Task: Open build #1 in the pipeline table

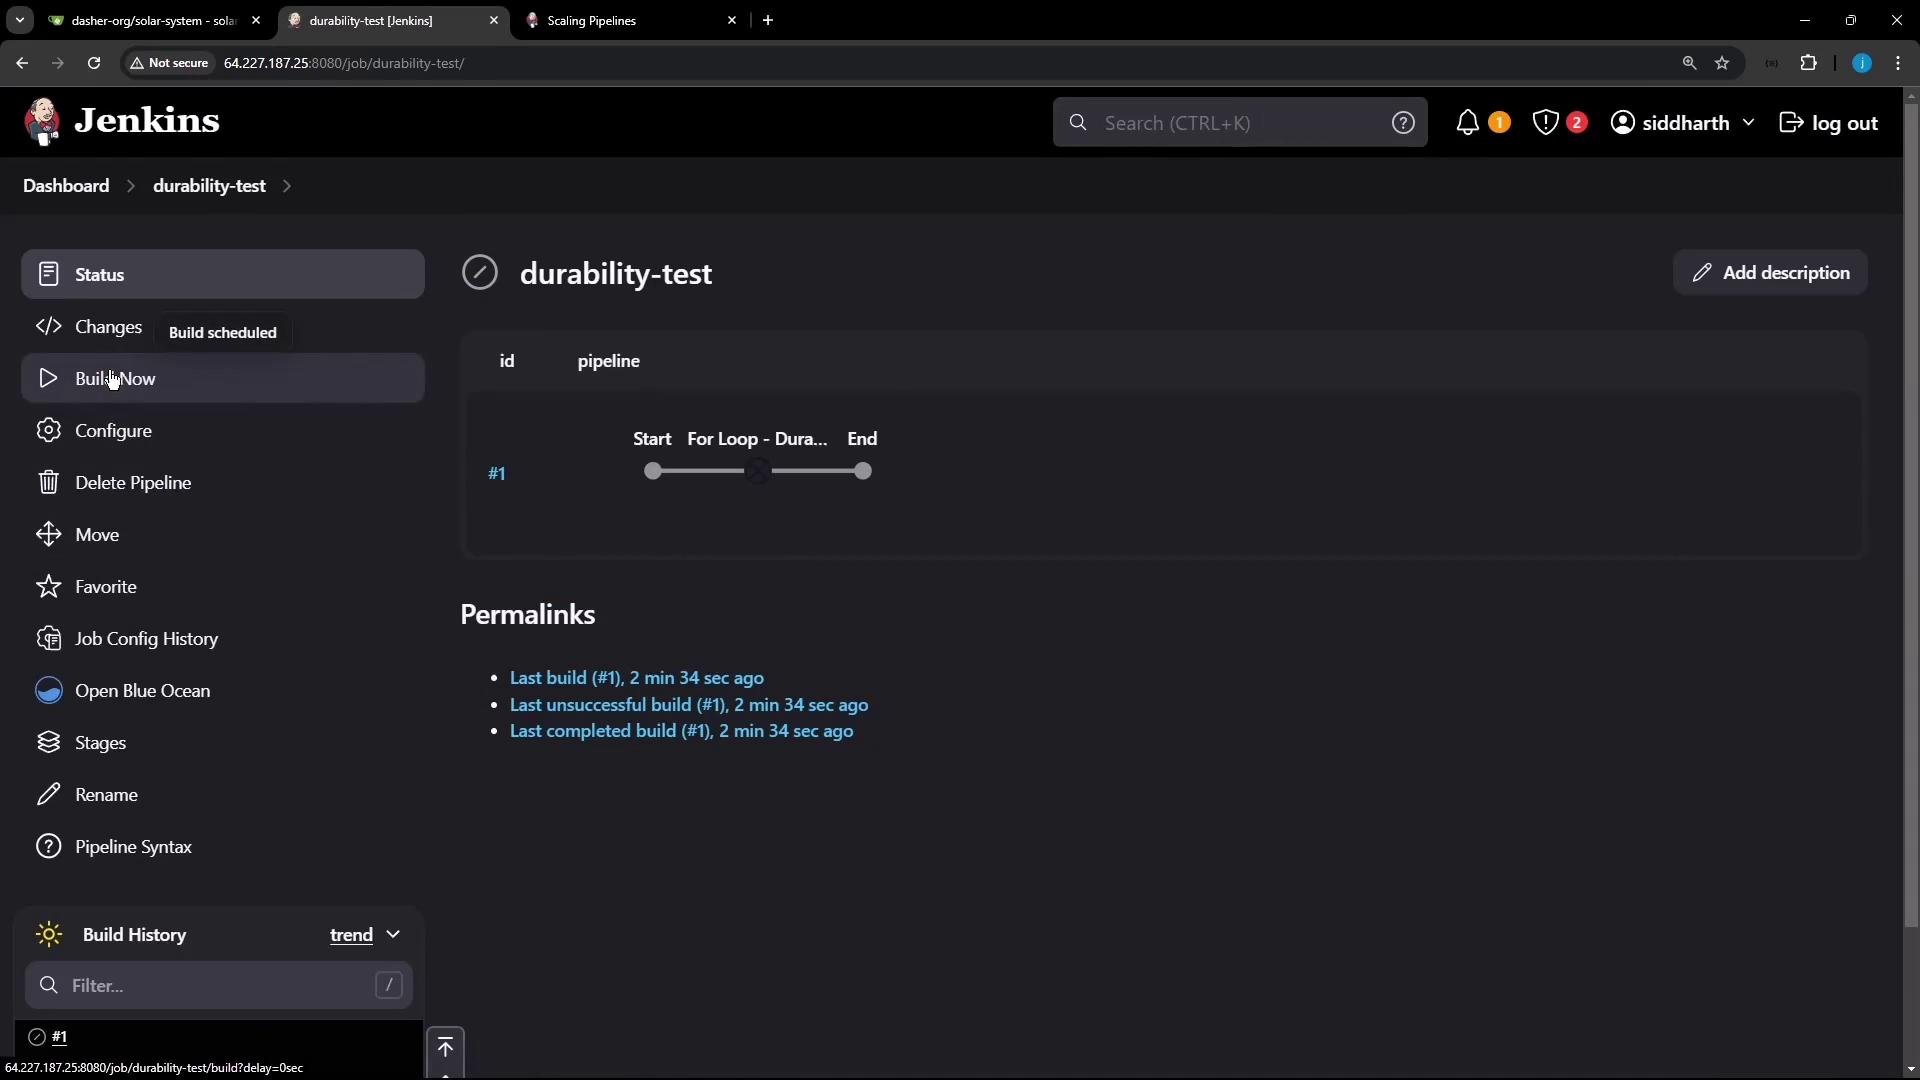Action: point(497,474)
